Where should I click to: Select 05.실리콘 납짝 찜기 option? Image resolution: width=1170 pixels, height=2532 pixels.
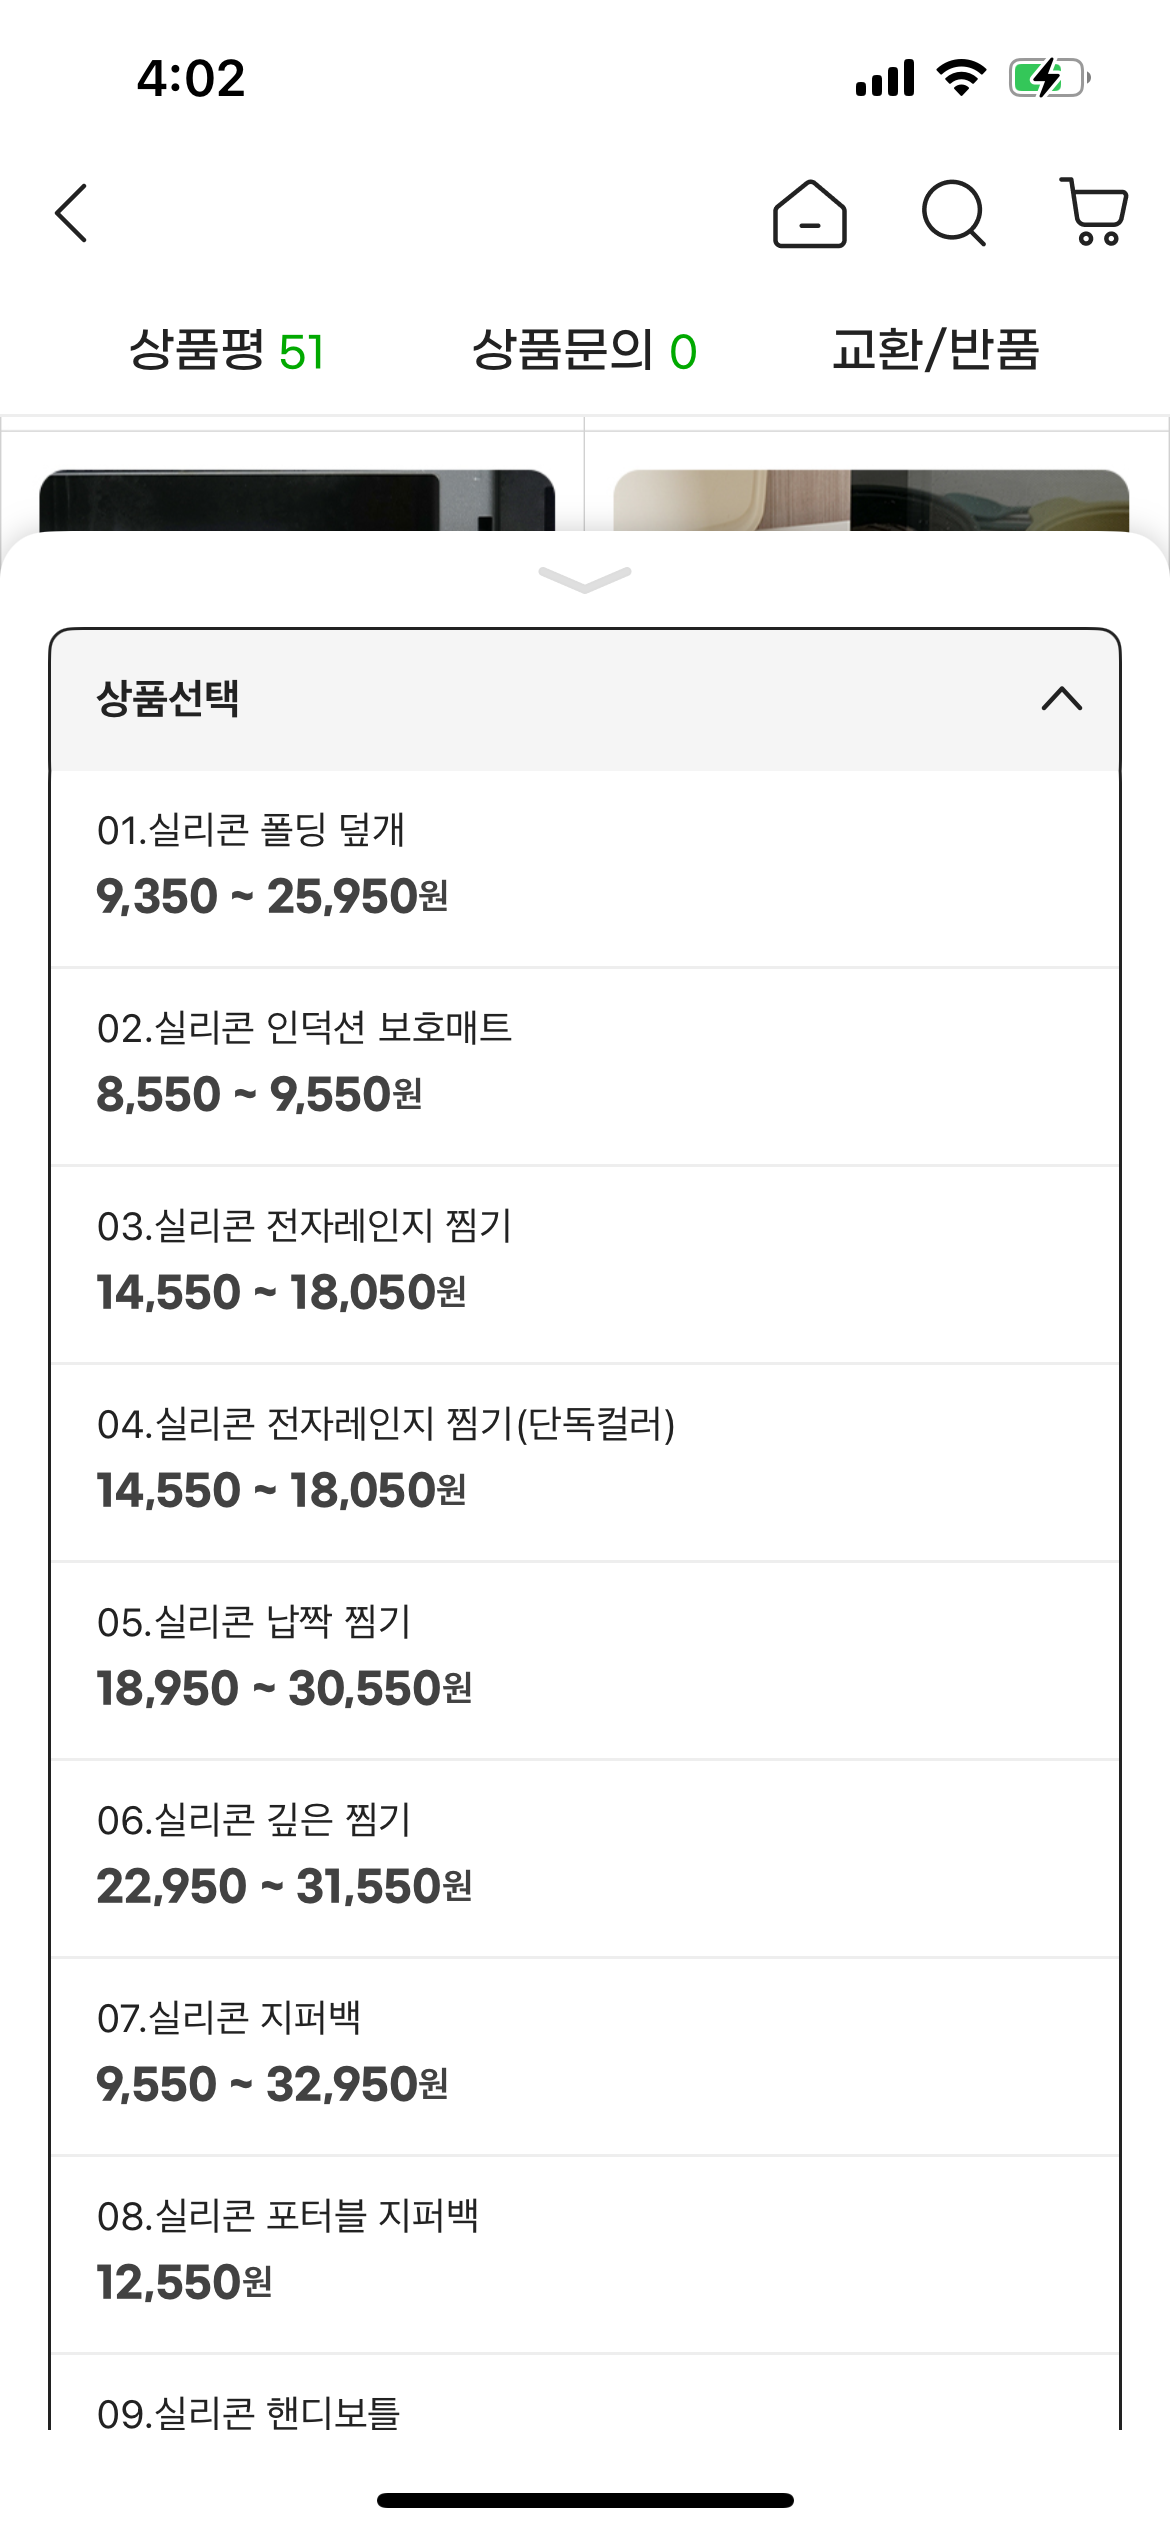pos(584,1658)
